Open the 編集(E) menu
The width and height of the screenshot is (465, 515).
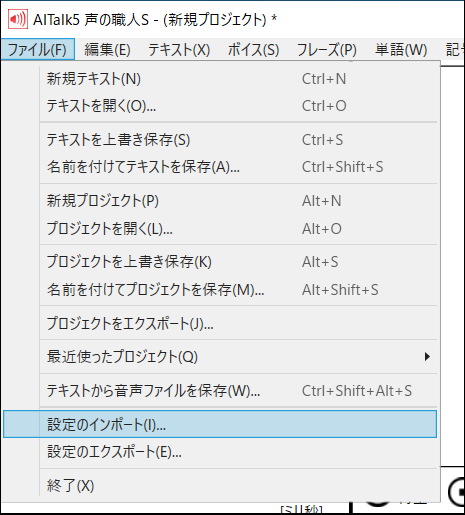tap(107, 49)
